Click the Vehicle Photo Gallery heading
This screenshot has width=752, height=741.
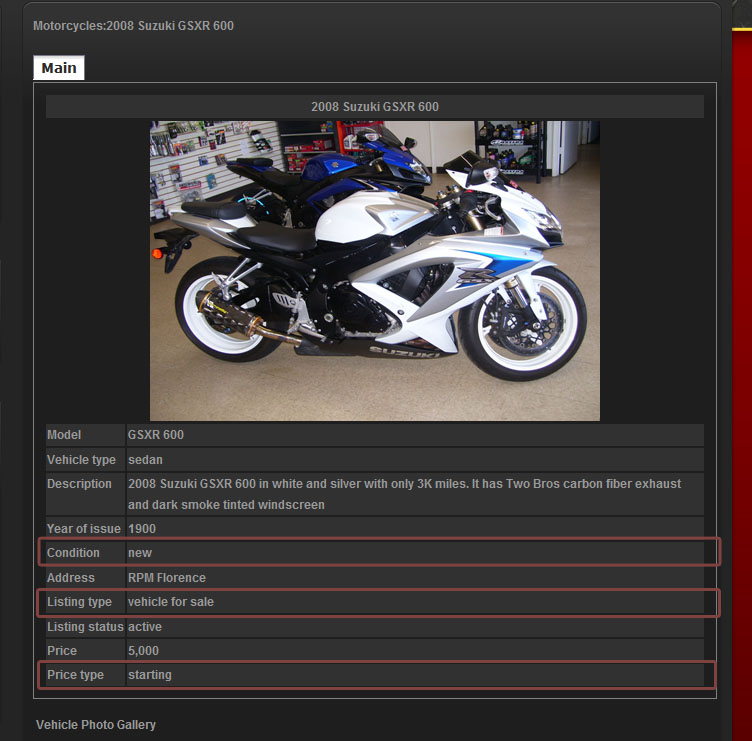point(96,724)
